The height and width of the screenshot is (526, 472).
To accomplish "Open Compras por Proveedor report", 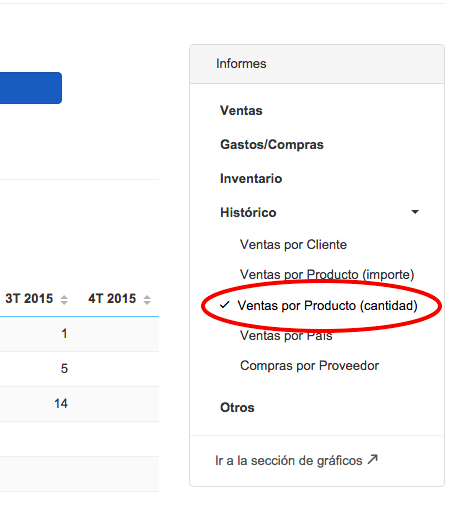I will pos(309,366).
